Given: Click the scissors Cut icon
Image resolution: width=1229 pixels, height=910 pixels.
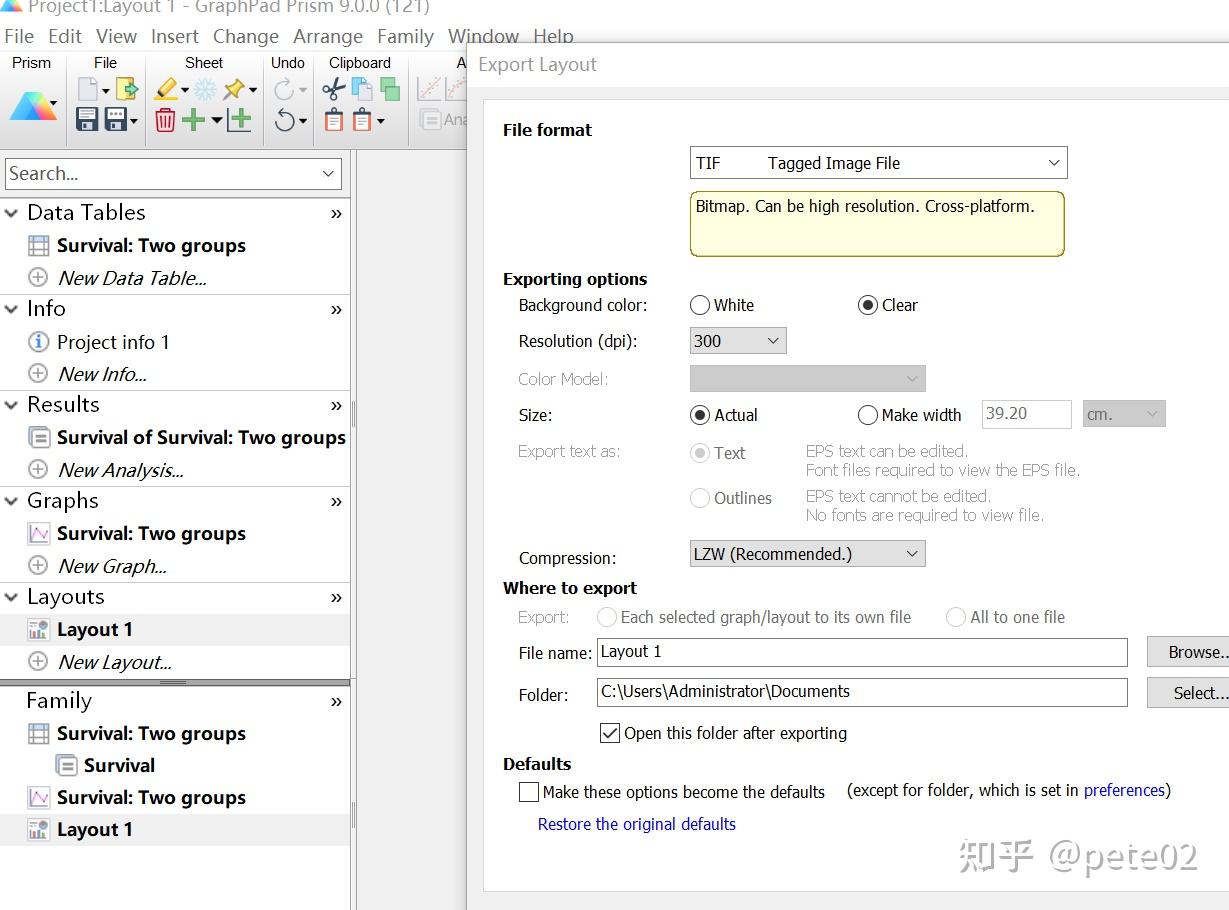Looking at the screenshot, I should tap(333, 90).
